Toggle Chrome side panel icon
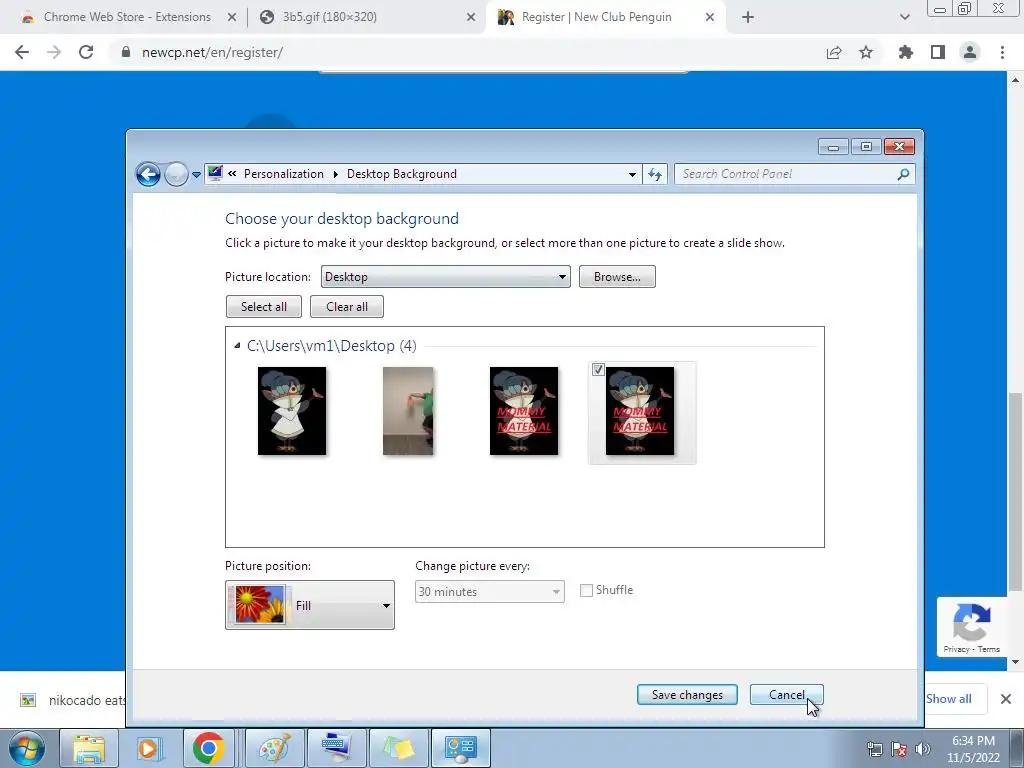The height and width of the screenshot is (768, 1024). (938, 52)
